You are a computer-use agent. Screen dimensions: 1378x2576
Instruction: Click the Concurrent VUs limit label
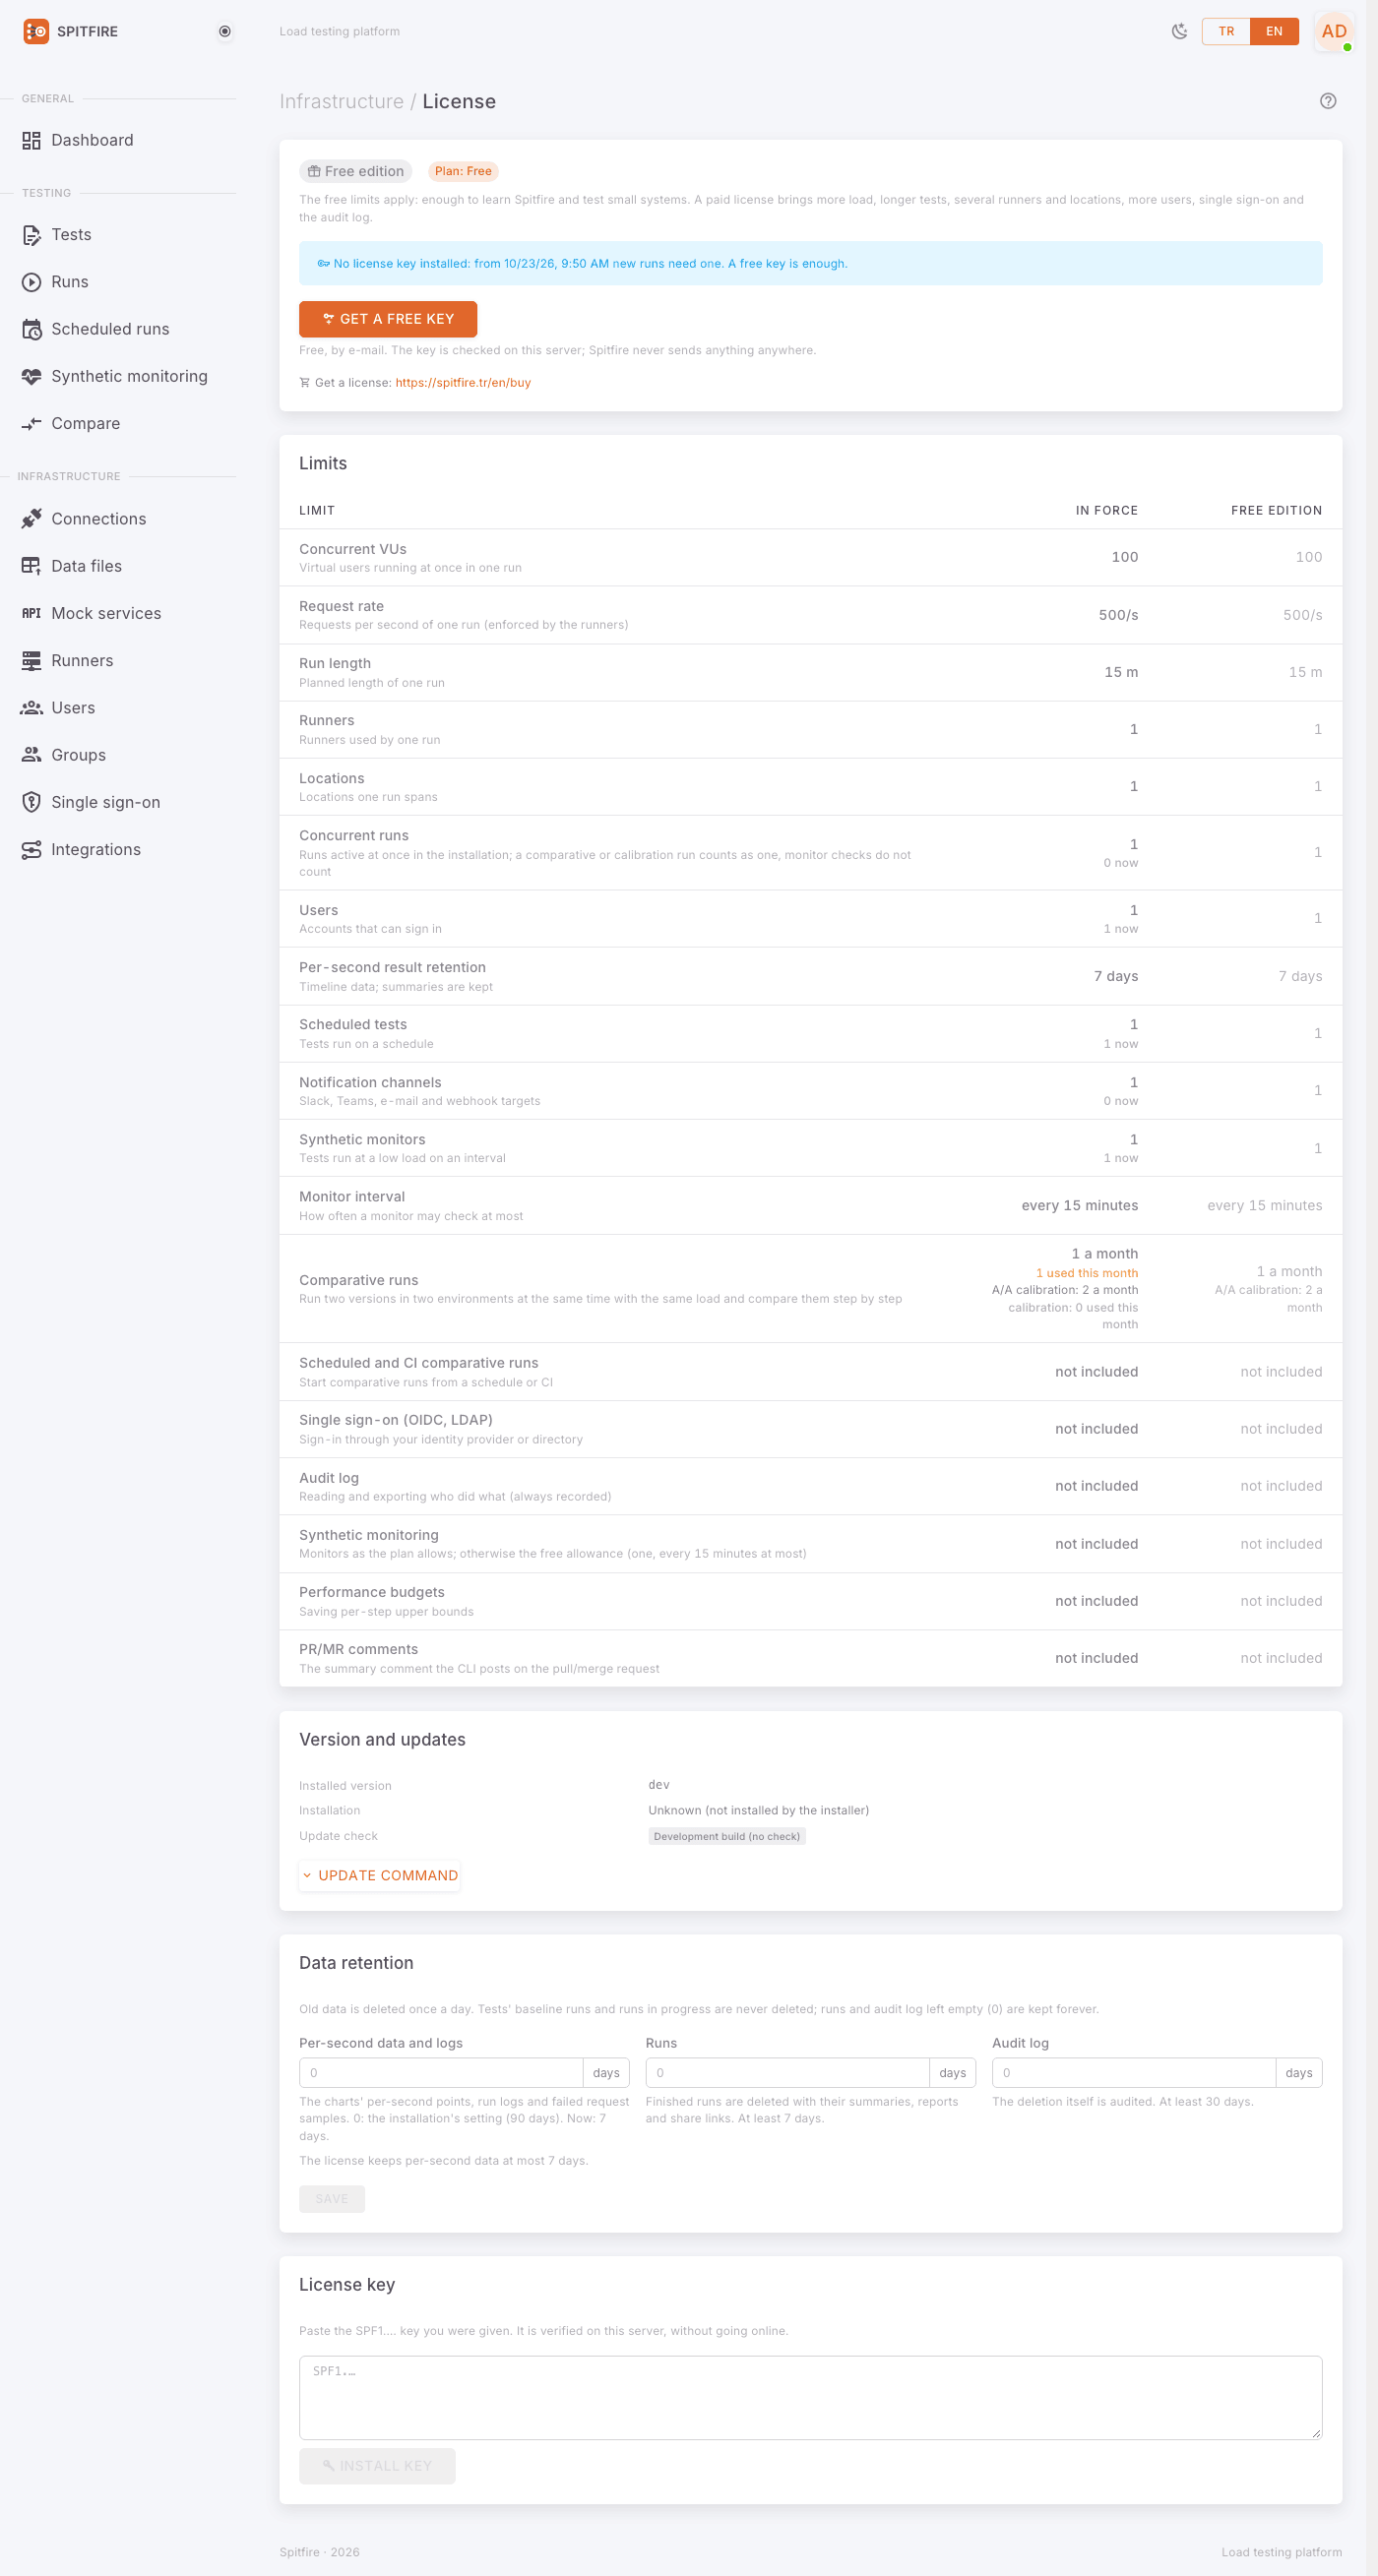click(353, 549)
